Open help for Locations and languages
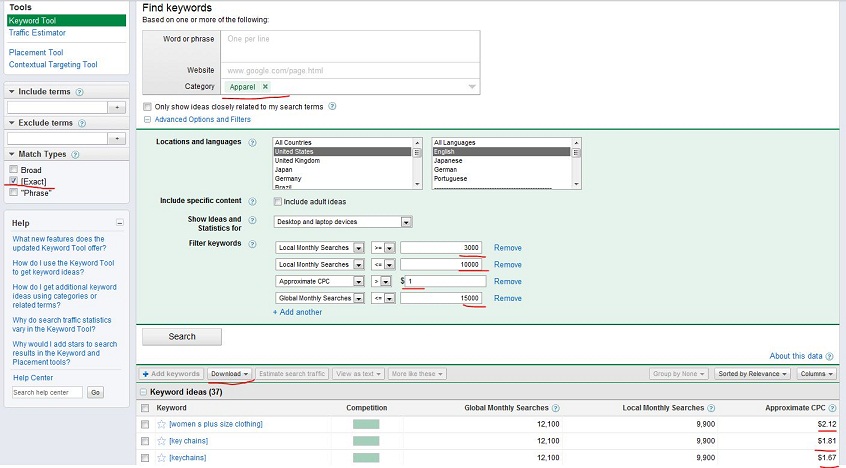 pos(252,143)
